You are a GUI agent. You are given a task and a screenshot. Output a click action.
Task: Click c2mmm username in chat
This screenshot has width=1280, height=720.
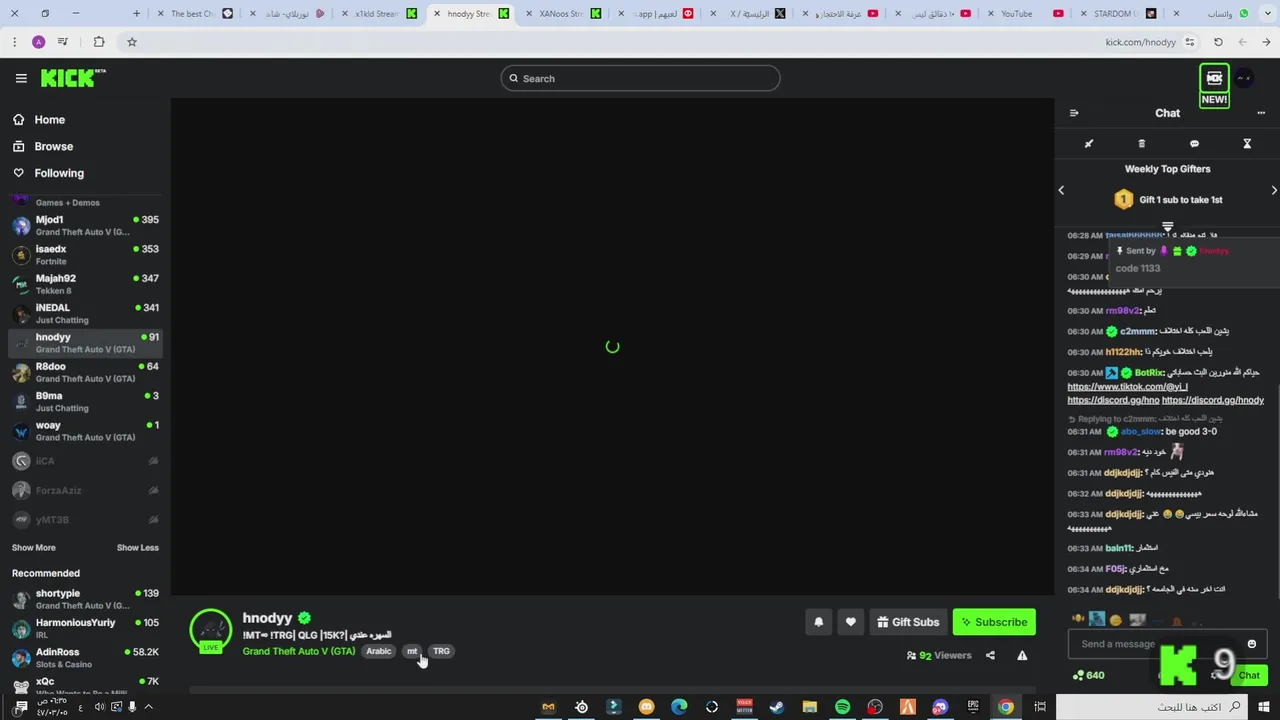pyautogui.click(x=1137, y=331)
